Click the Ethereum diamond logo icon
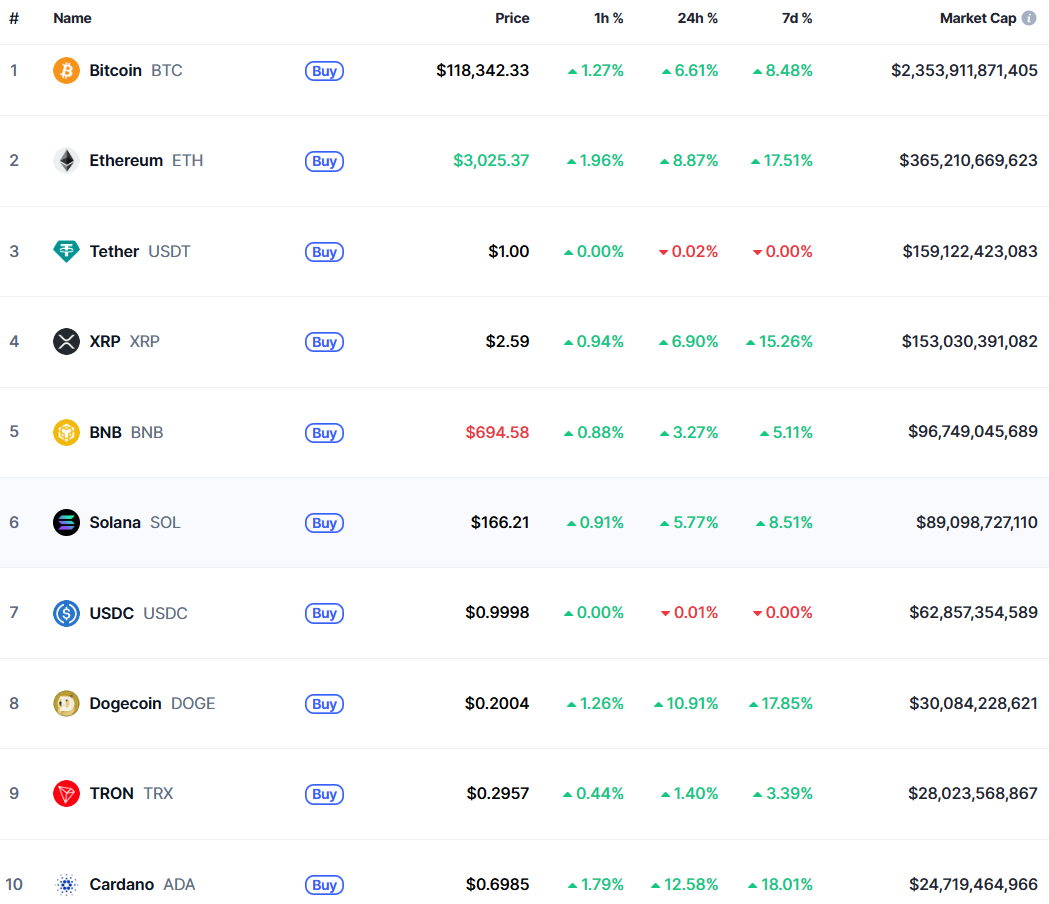This screenshot has height=904, width=1049. tap(66, 161)
